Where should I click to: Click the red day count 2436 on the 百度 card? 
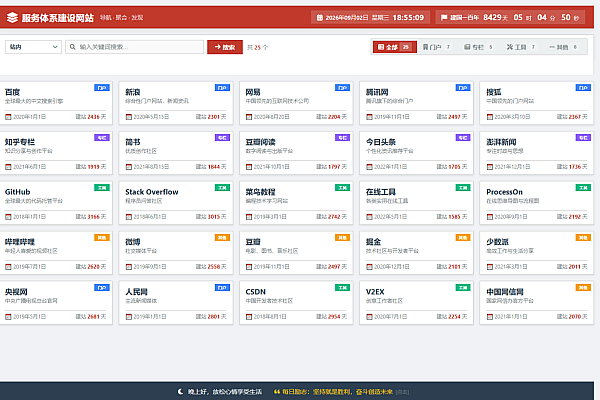click(93, 117)
